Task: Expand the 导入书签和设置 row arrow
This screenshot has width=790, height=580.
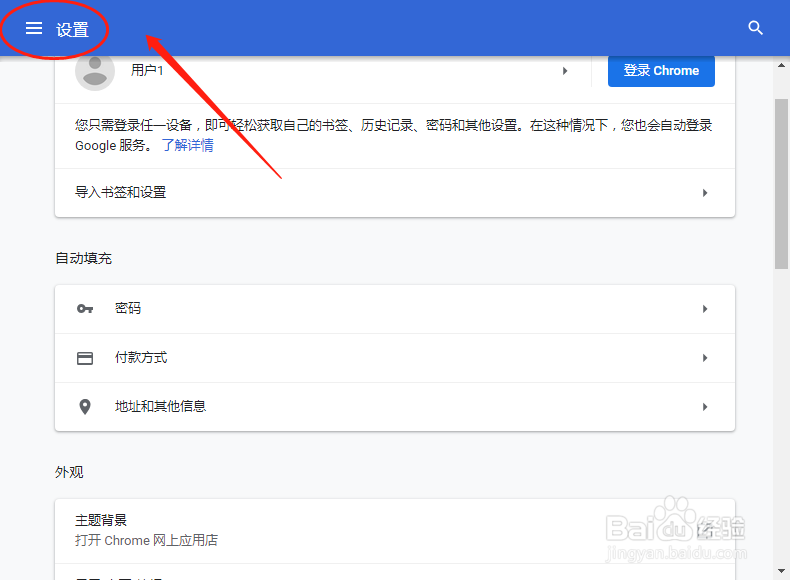Action: [x=705, y=193]
